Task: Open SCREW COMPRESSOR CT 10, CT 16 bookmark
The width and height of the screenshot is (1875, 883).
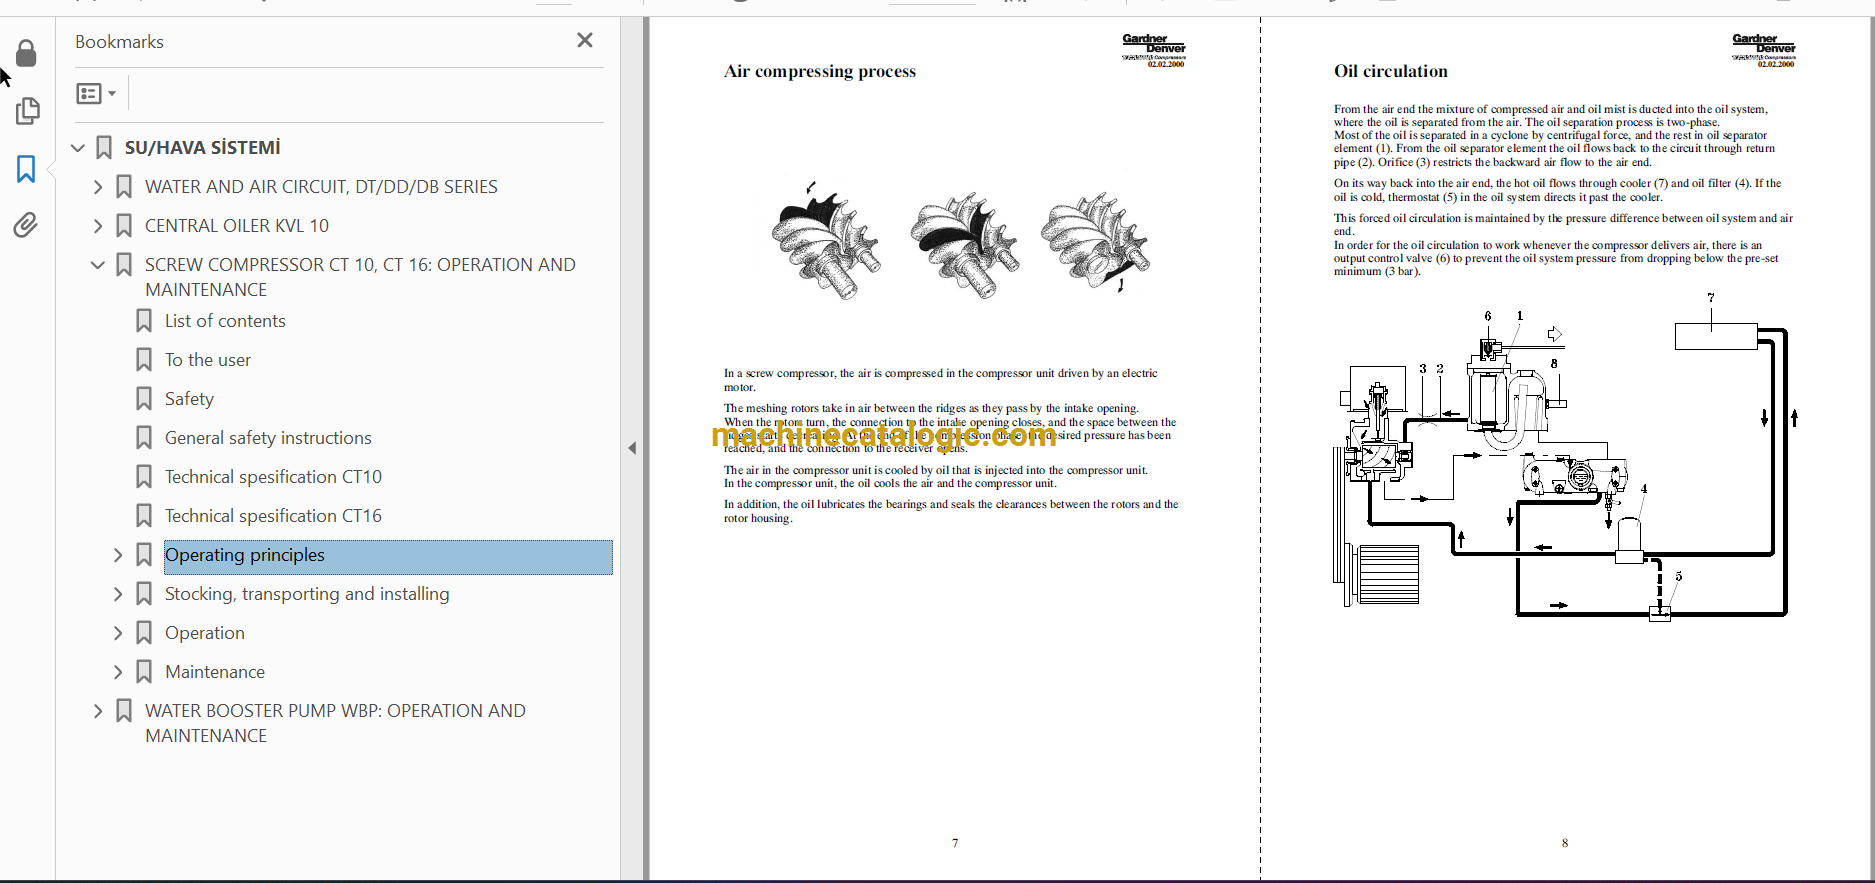Action: pyautogui.click(x=360, y=277)
